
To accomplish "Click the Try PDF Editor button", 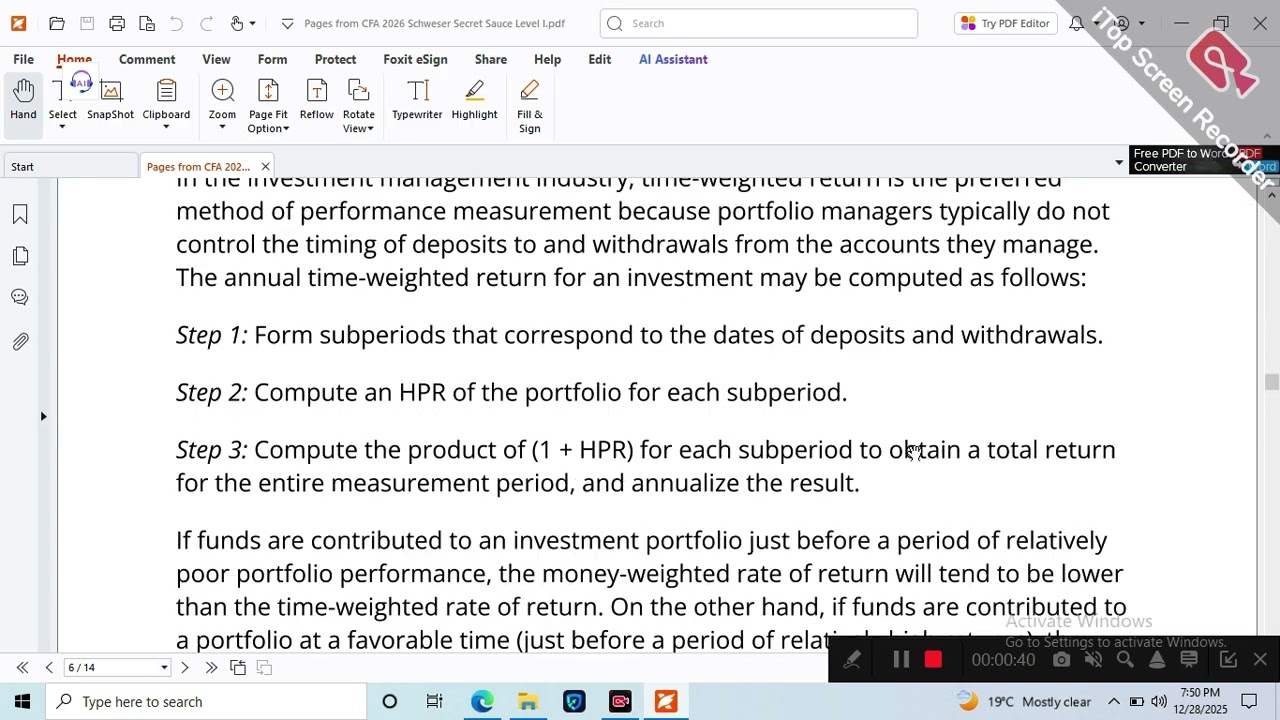I will (x=1005, y=23).
